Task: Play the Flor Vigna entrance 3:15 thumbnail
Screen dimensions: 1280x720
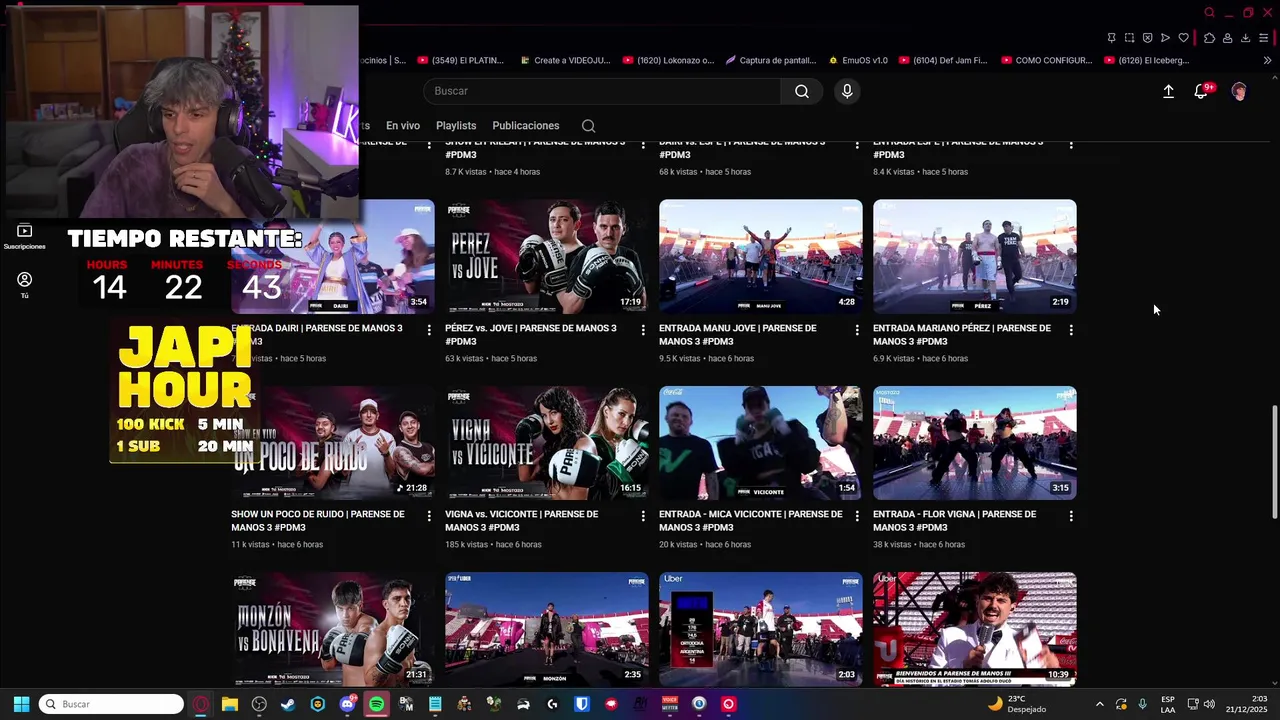Action: pyautogui.click(x=975, y=443)
